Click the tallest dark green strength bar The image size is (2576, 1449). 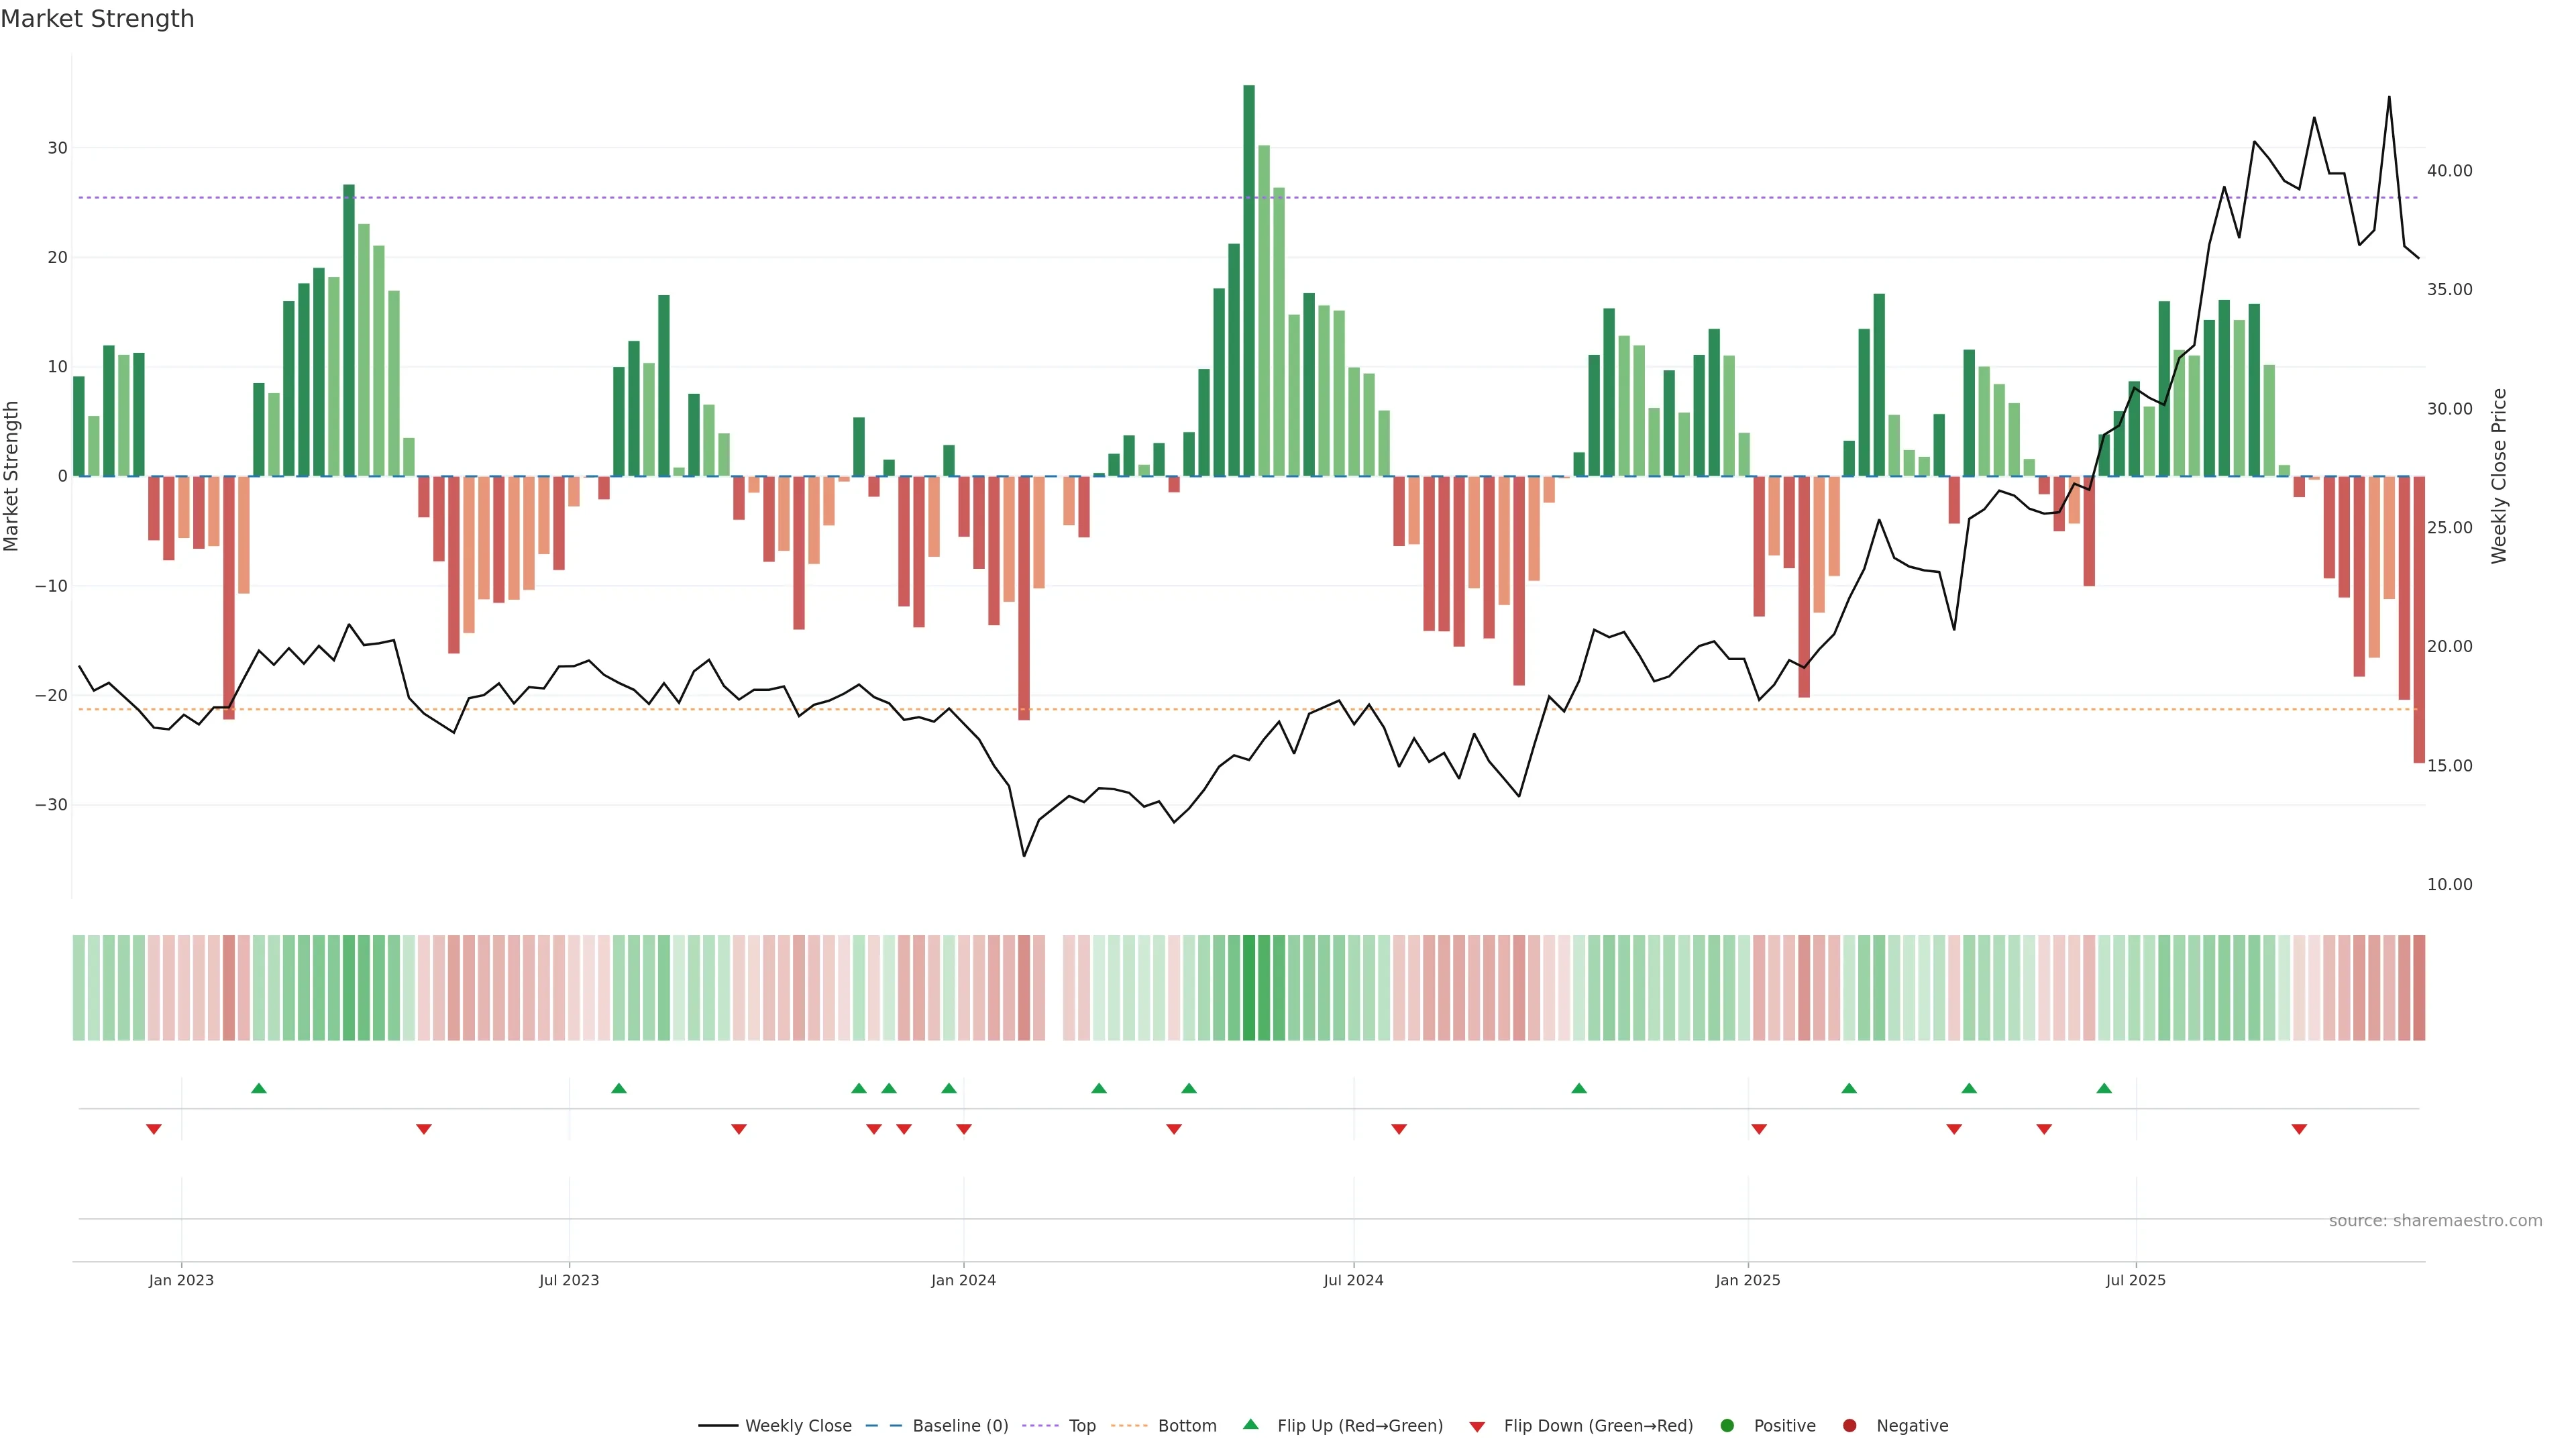coord(1249,280)
